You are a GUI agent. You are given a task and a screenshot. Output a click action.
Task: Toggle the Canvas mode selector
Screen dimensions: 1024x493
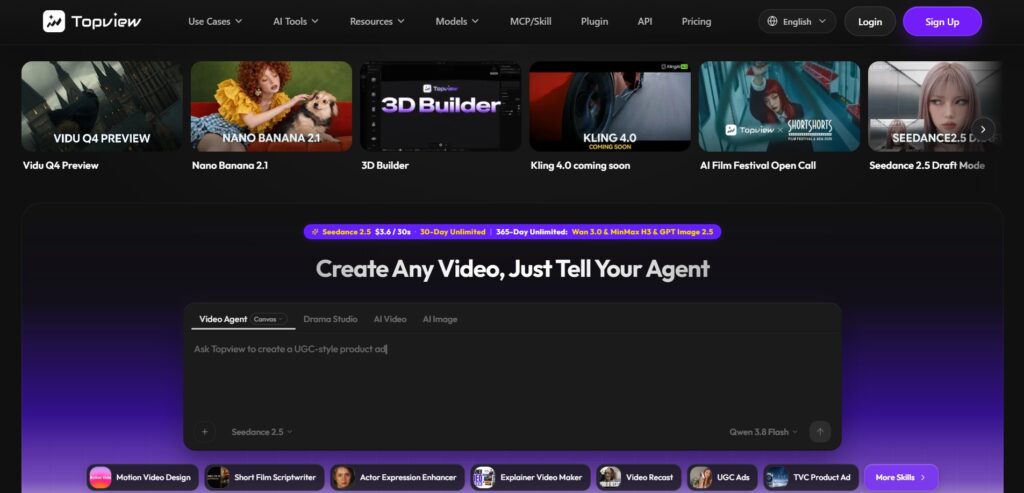[x=269, y=319]
